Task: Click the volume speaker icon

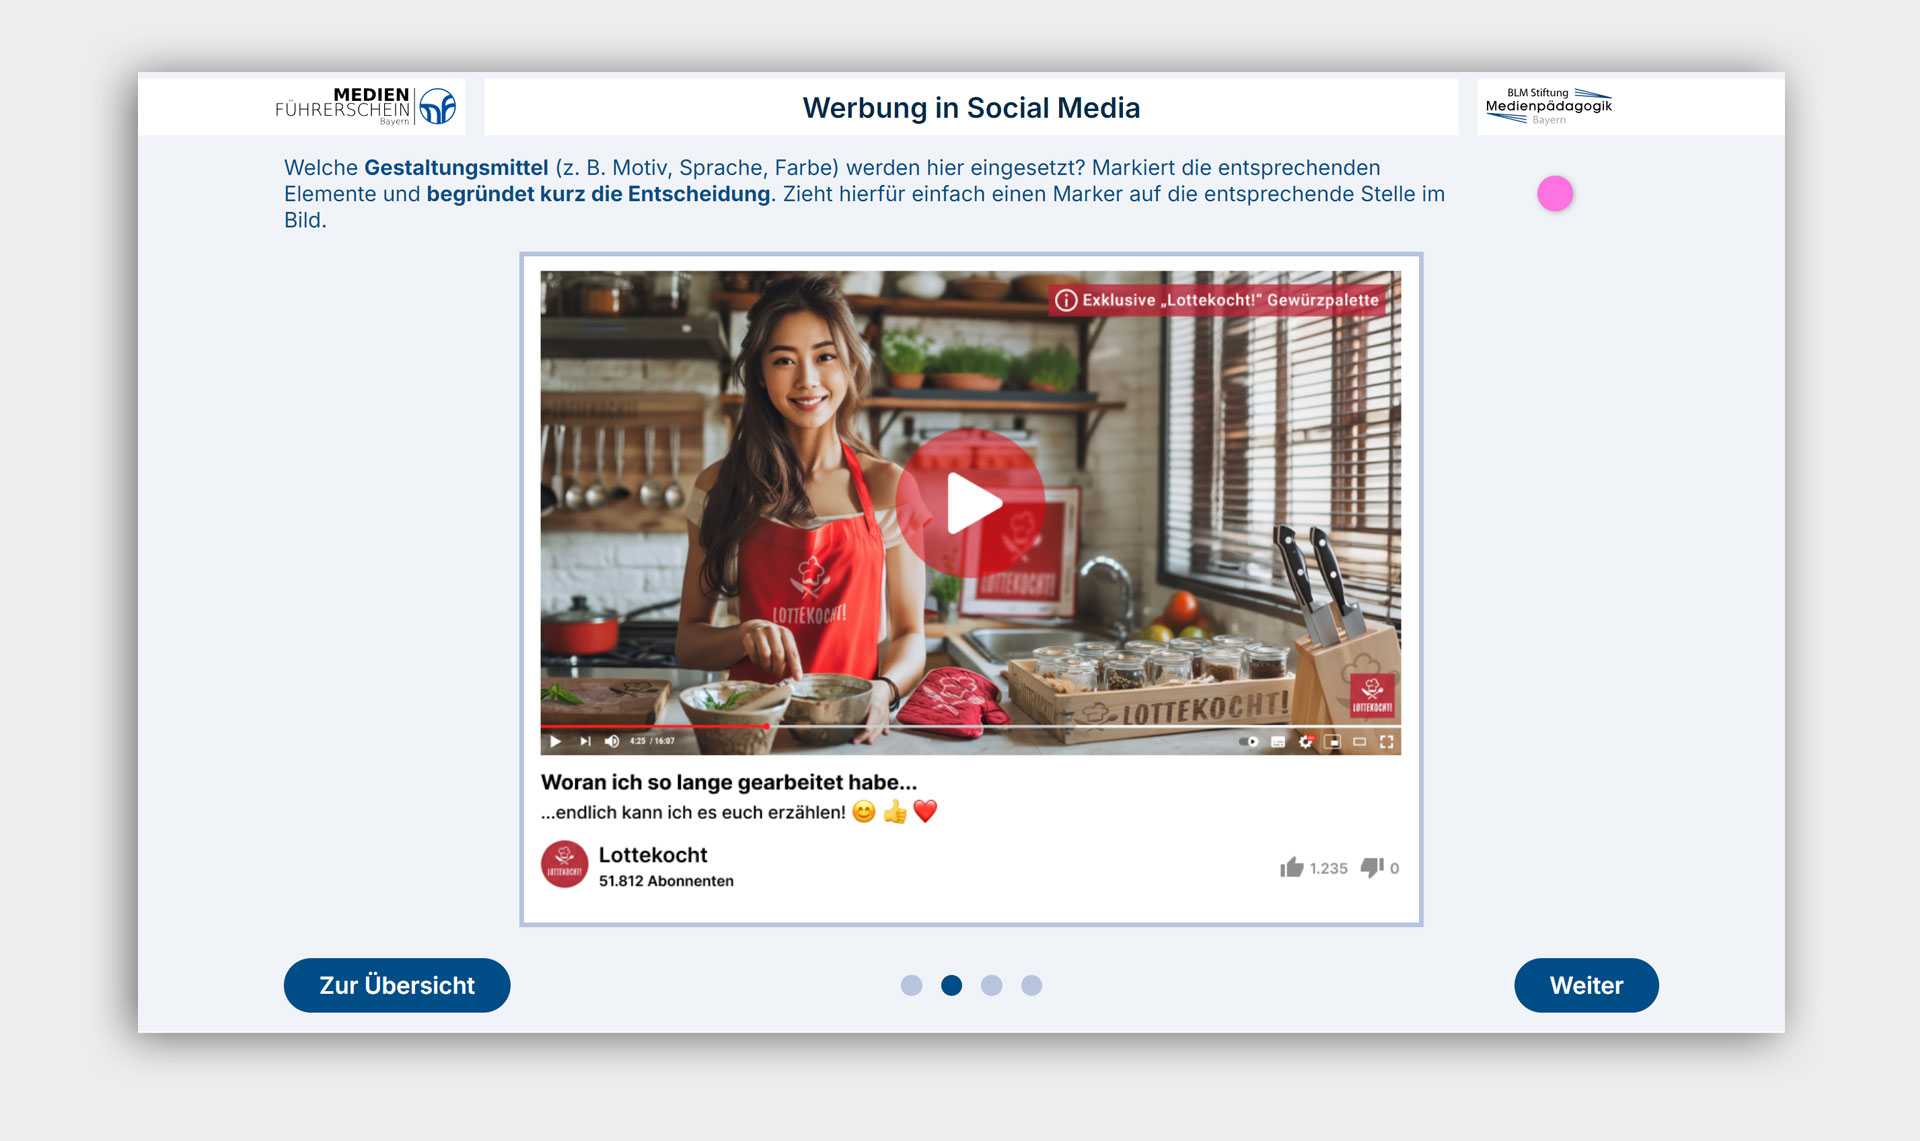Action: pyautogui.click(x=612, y=741)
